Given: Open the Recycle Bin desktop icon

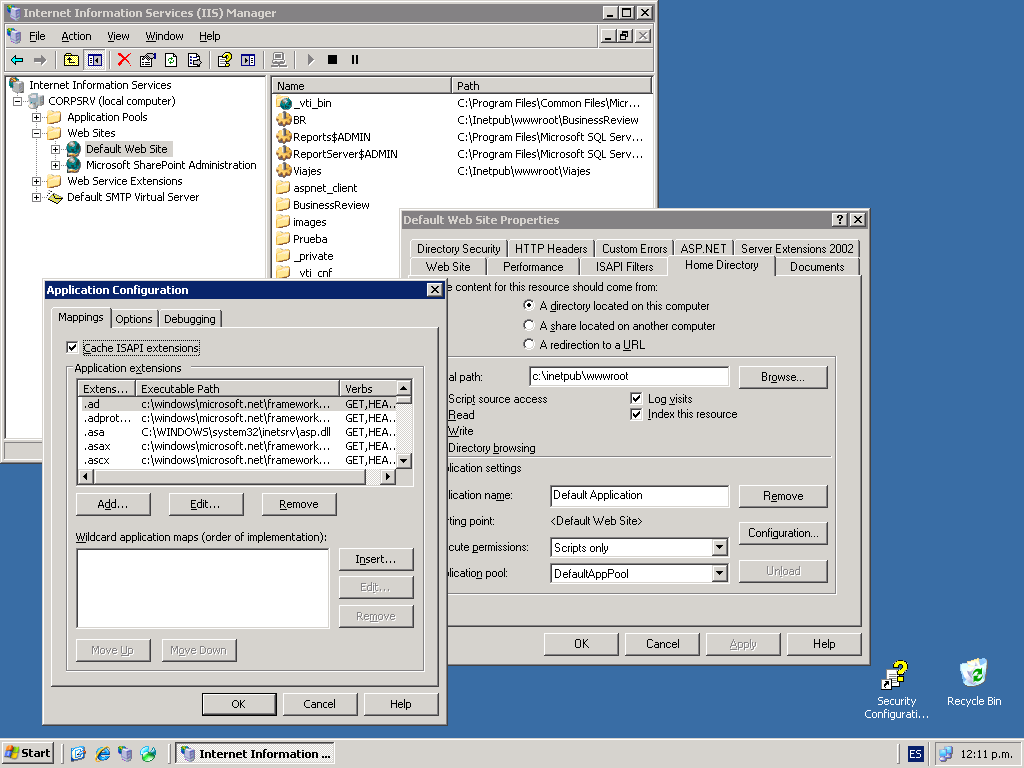Looking at the screenshot, I should click(x=974, y=683).
